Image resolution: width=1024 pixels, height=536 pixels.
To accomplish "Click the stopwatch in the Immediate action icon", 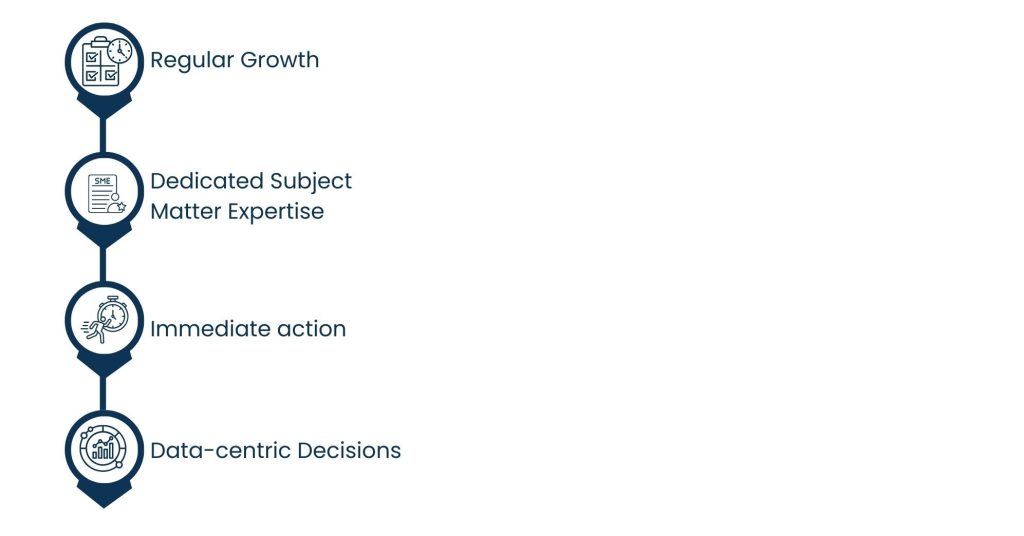I will click(x=112, y=315).
